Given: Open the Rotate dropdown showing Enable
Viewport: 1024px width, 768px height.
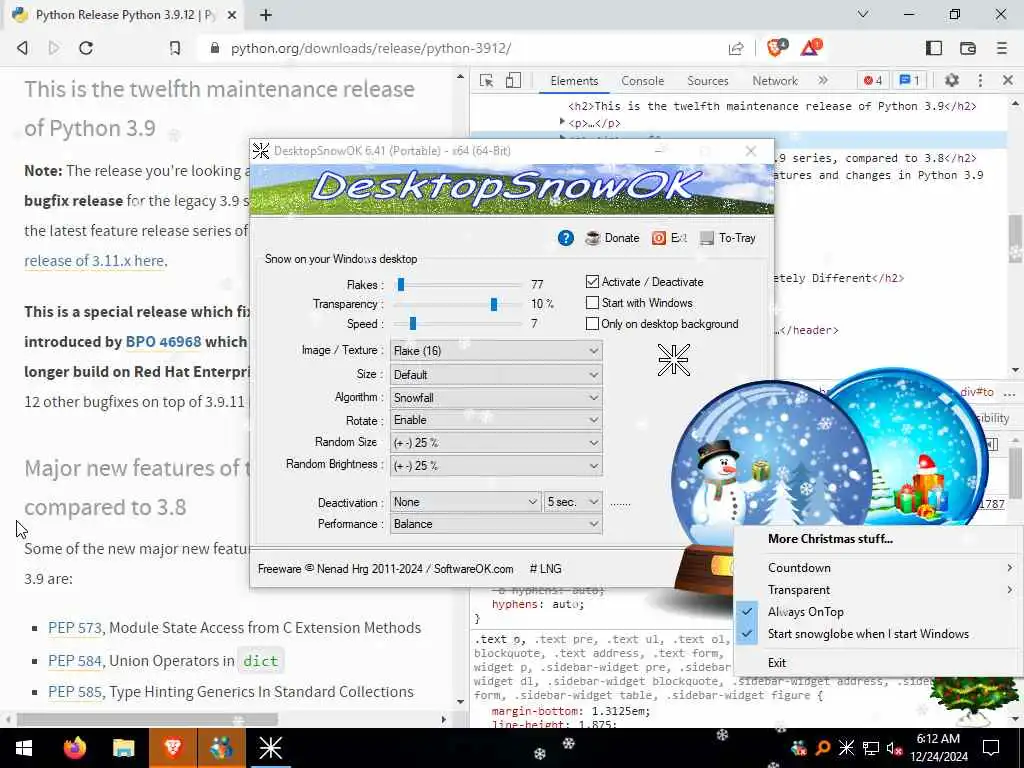Looking at the screenshot, I should [496, 420].
